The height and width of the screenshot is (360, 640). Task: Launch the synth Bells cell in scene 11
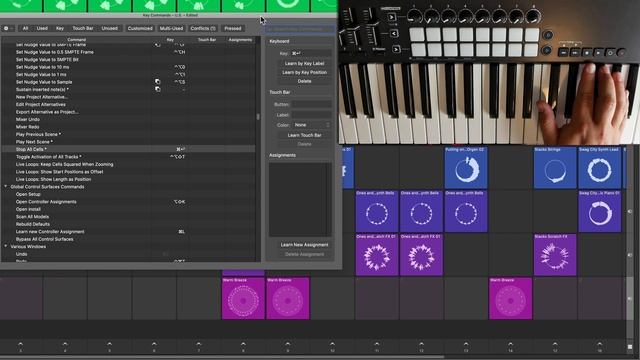(x=377, y=211)
